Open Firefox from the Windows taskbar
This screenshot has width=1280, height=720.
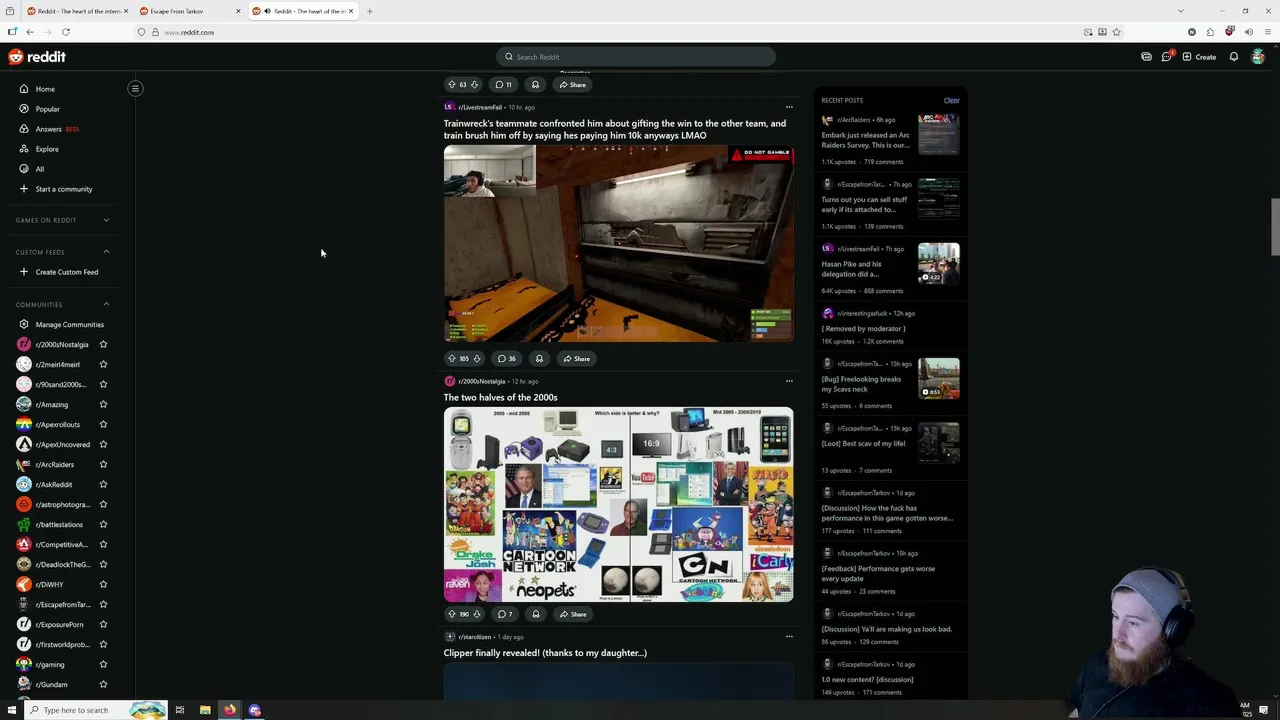[230, 710]
